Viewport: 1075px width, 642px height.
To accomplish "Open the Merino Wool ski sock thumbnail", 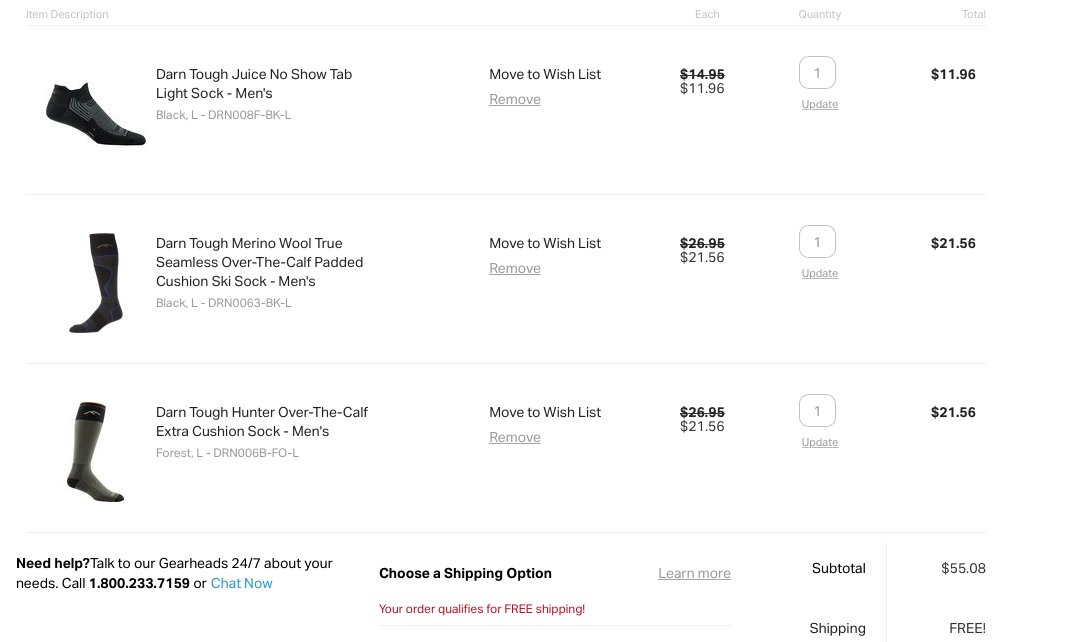I will pyautogui.click(x=96, y=283).
